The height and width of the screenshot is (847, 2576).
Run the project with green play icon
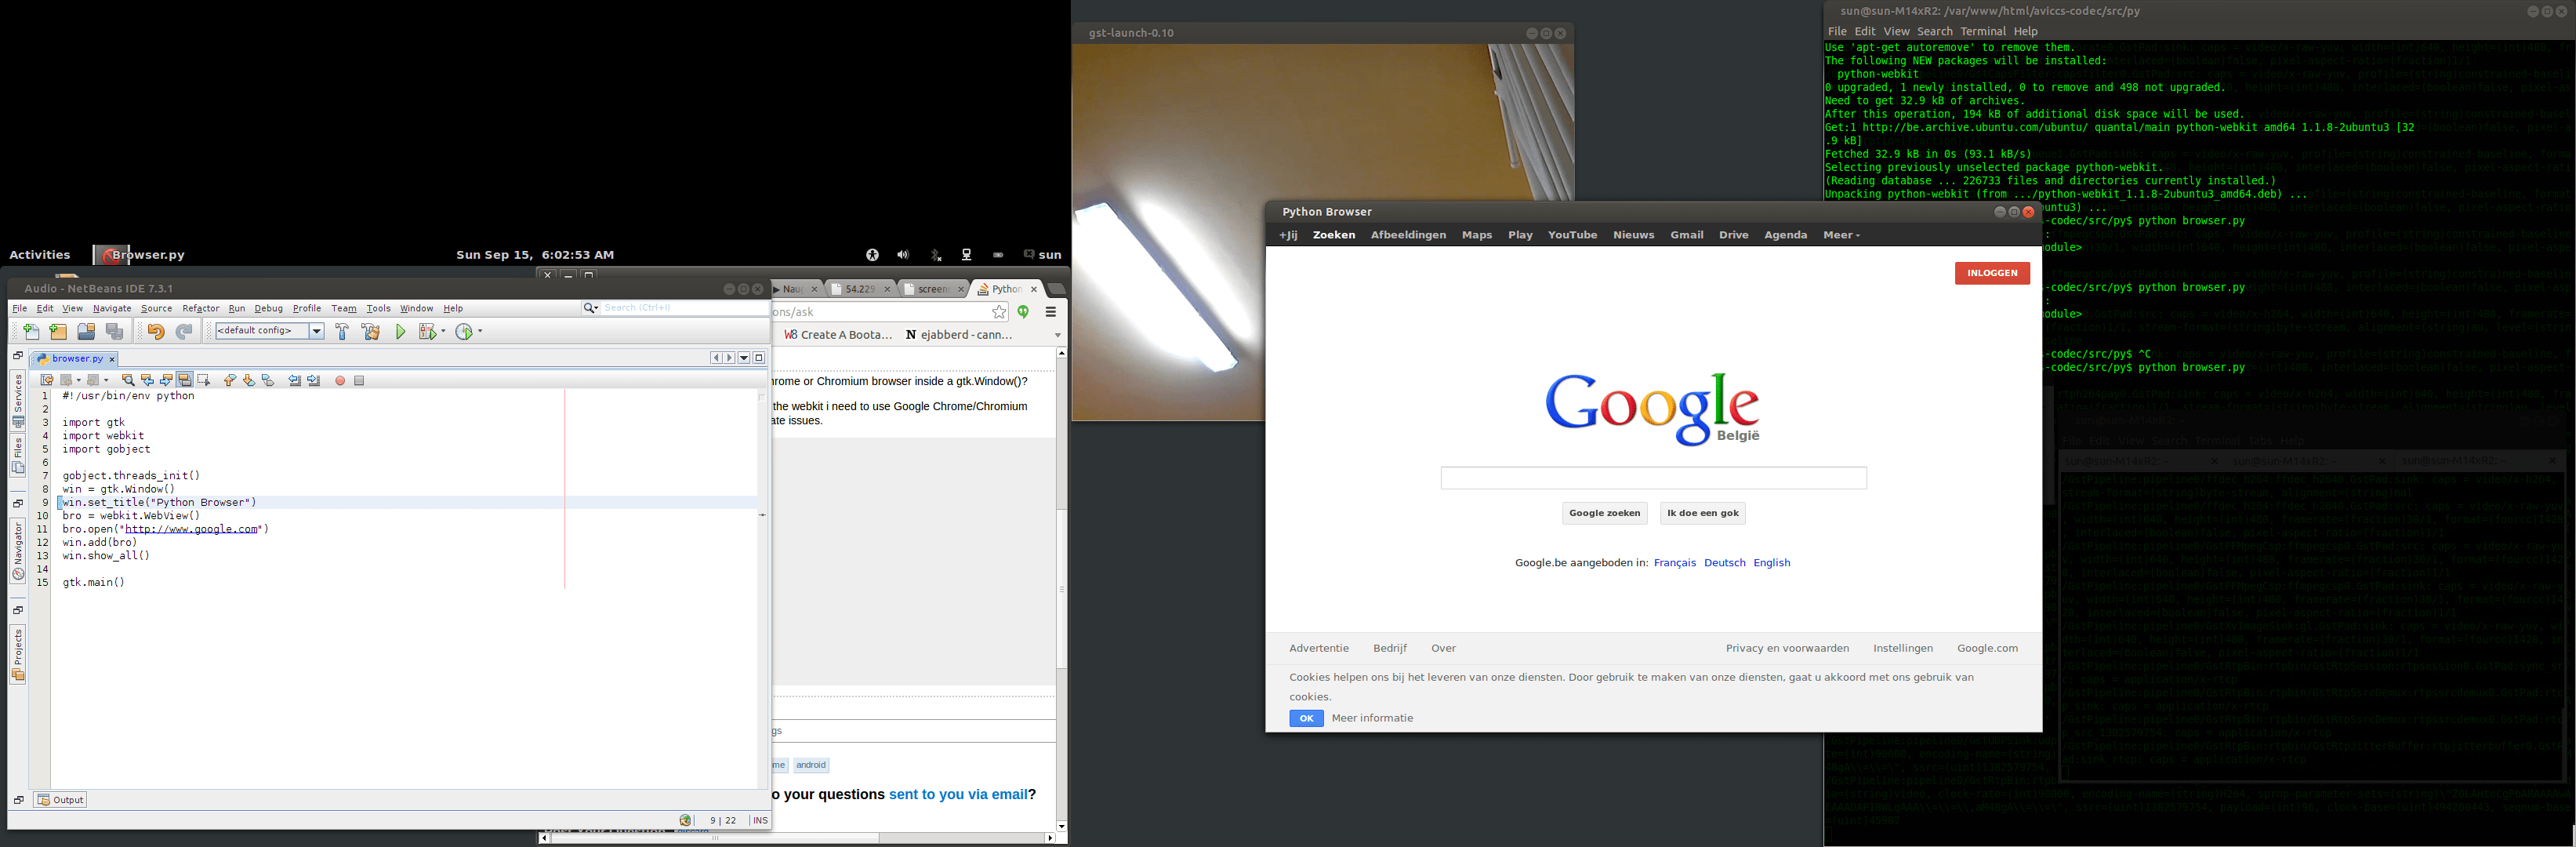pos(400,332)
